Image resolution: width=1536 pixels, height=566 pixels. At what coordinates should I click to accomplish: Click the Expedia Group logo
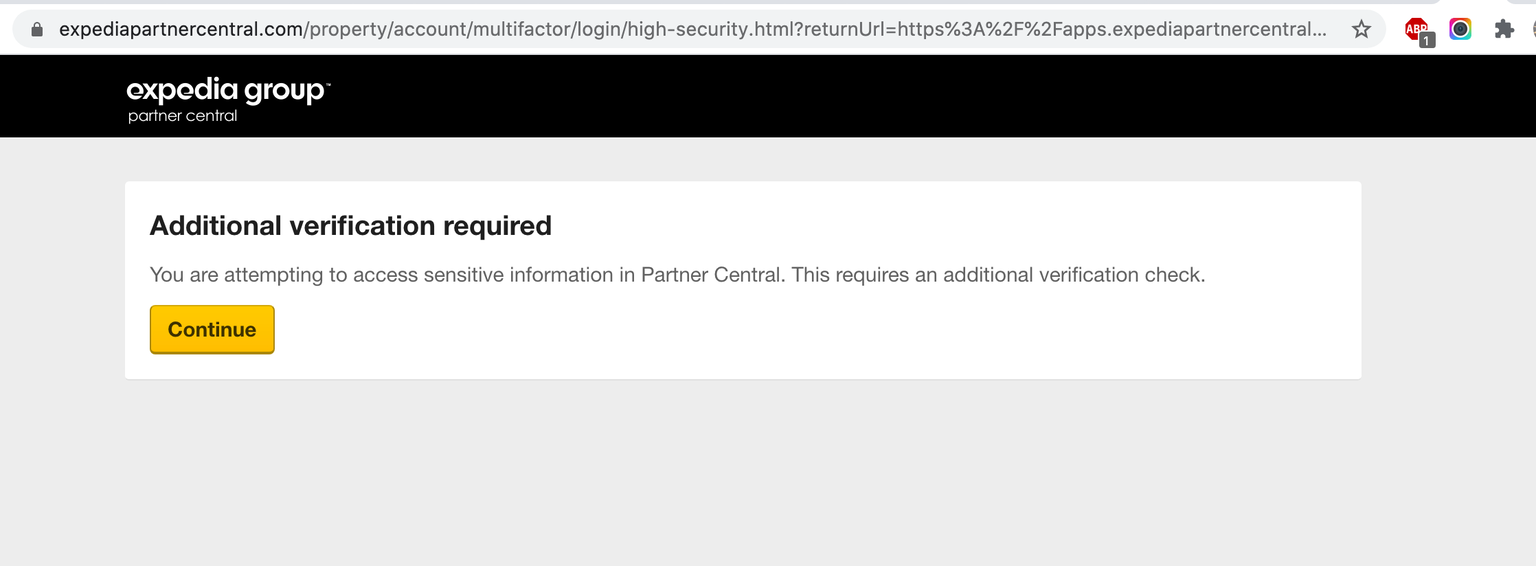pyautogui.click(x=228, y=91)
